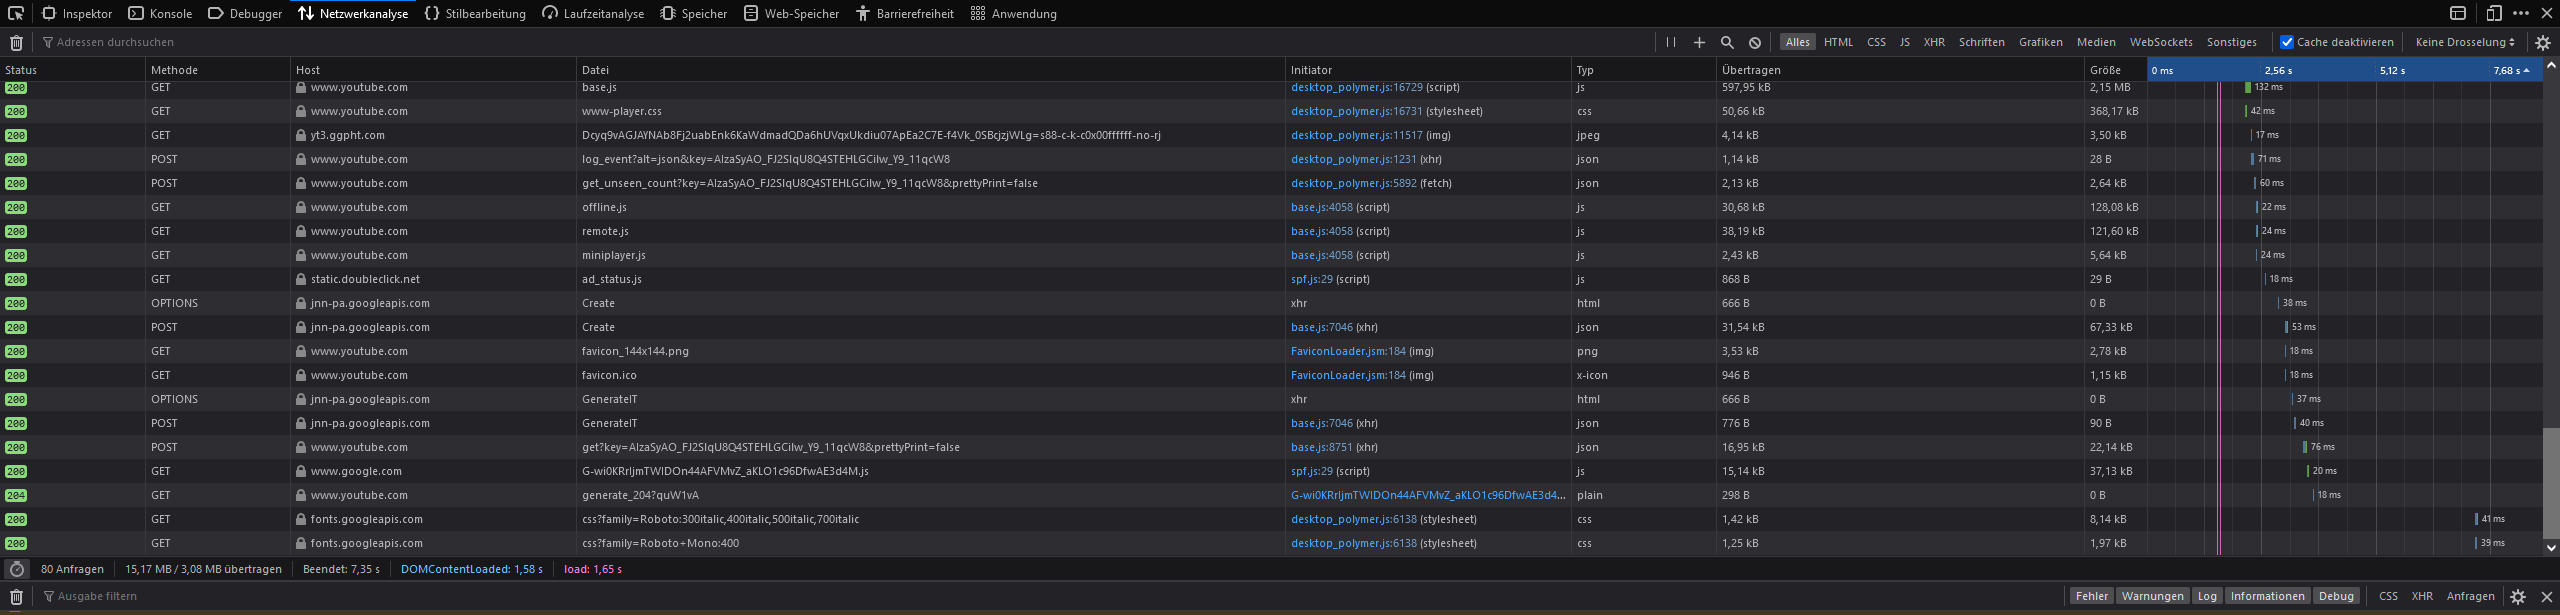
Task: Toggle the Cache deaktivieren checkbox
Action: (x=2286, y=42)
